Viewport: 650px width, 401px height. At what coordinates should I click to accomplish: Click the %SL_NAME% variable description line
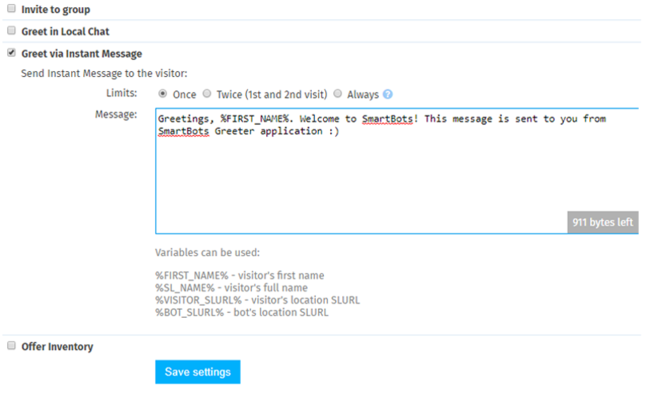(x=231, y=288)
